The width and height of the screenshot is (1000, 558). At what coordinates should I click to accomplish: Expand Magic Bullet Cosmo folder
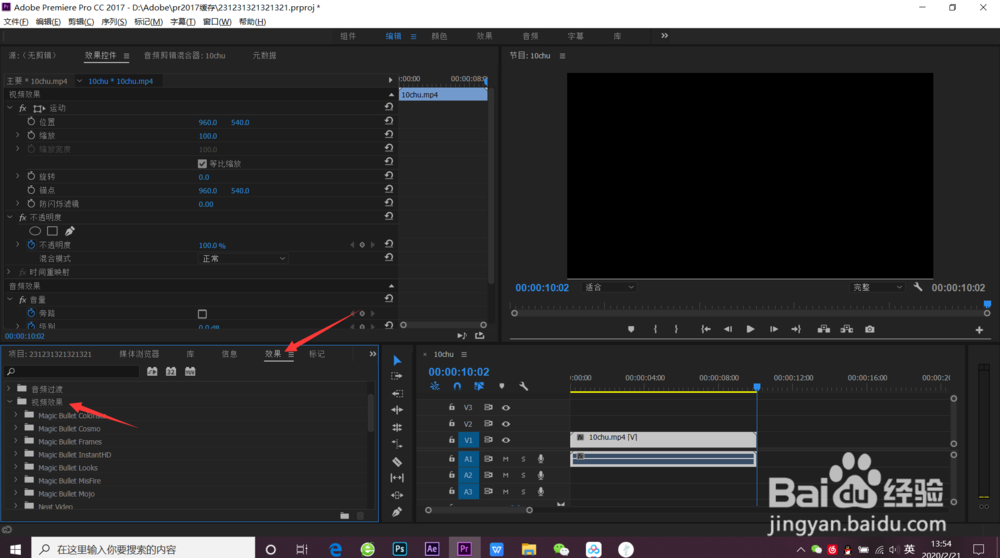click(16, 428)
